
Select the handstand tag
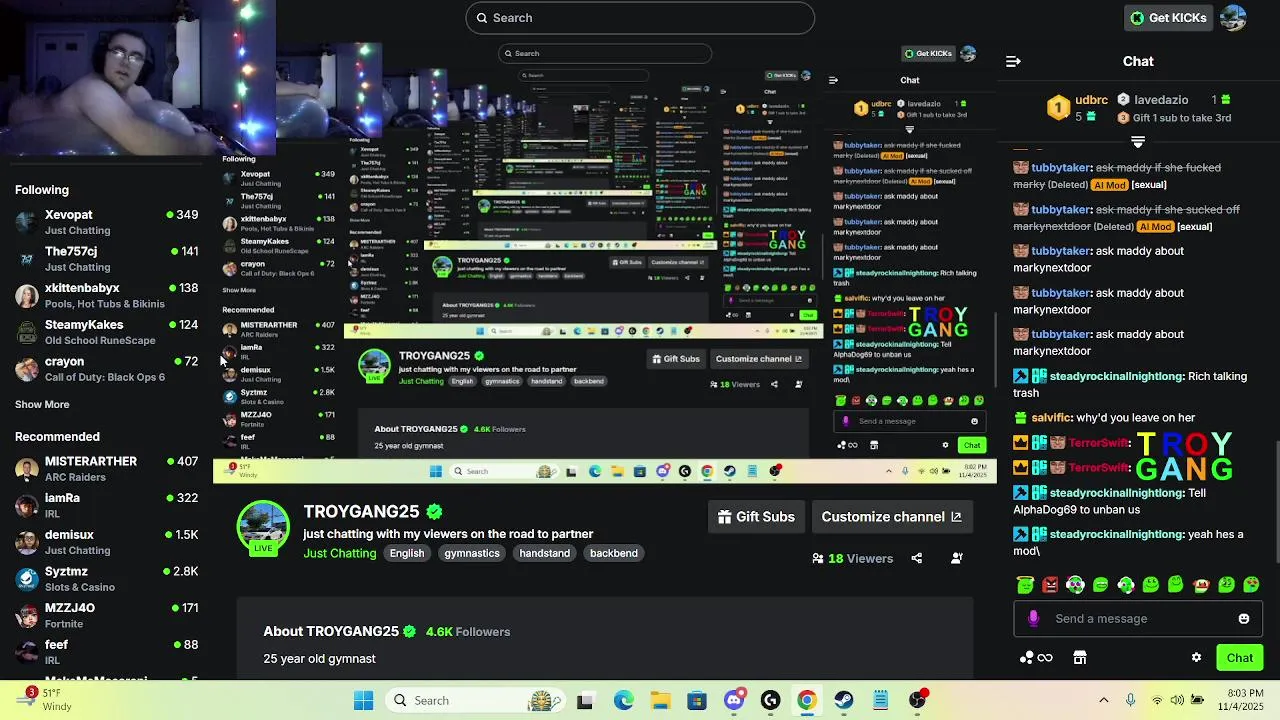(x=544, y=553)
